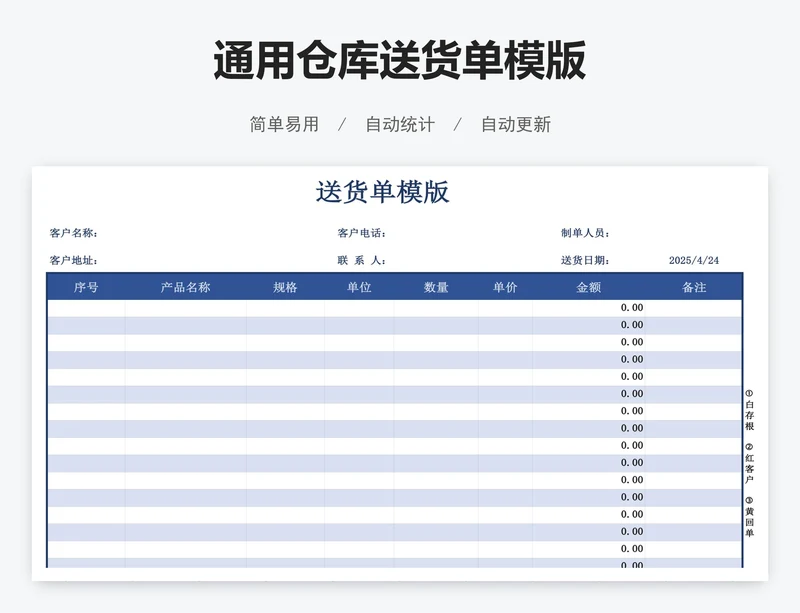This screenshot has width=800, height=613.
Task: Click the 制单人员 label
Action: click(x=585, y=233)
